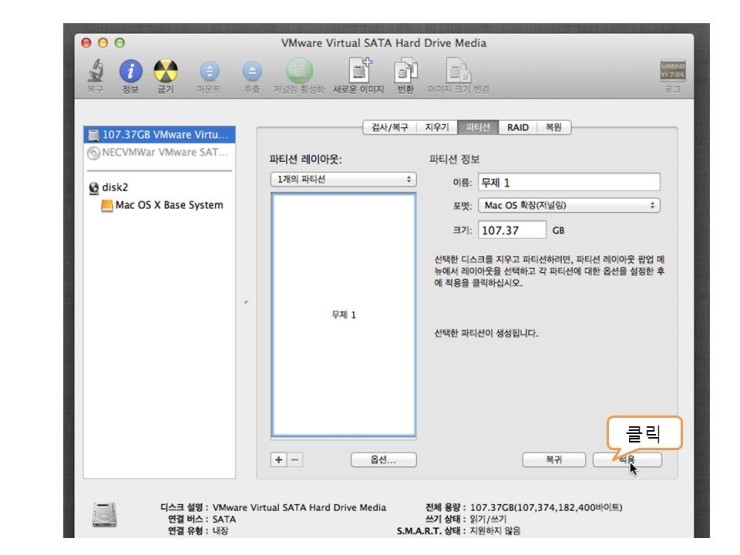Viewport: 740px width, 555px height.
Task: Click the 추출 eject icon
Action: tap(251, 71)
